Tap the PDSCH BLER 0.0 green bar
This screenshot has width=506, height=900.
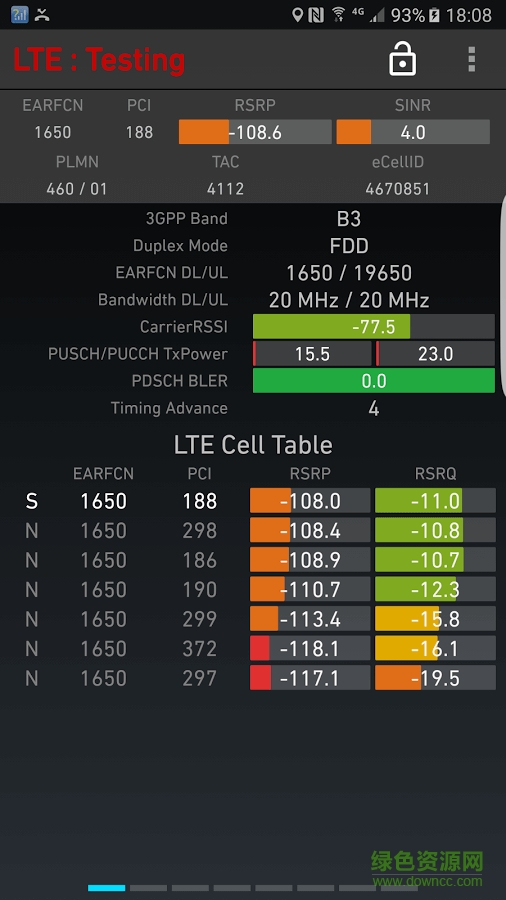tap(373, 381)
